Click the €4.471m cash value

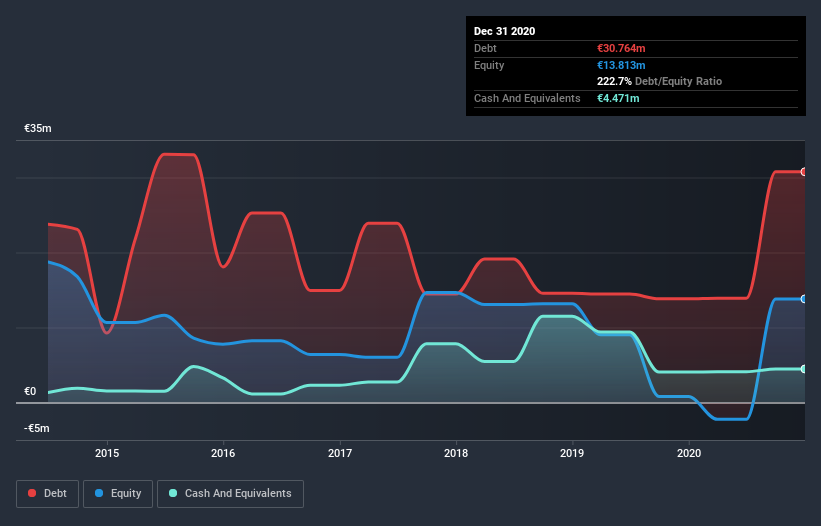pos(618,98)
